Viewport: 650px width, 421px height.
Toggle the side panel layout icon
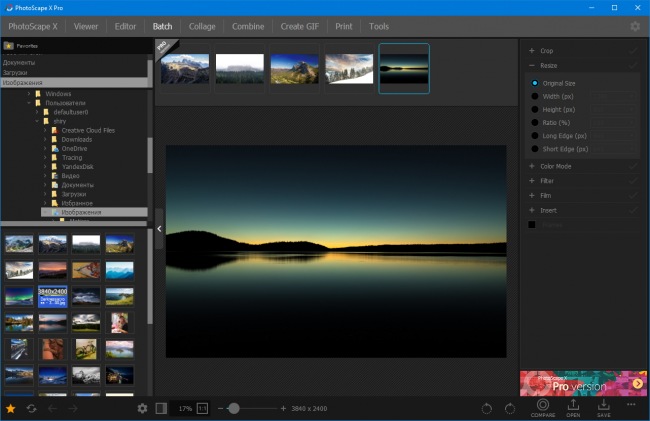tap(161, 409)
